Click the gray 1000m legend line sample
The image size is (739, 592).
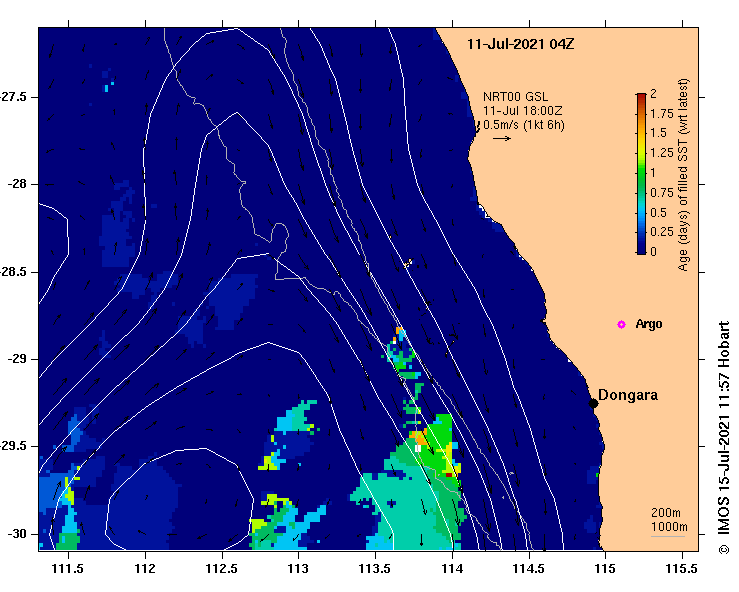pyautogui.click(x=668, y=536)
